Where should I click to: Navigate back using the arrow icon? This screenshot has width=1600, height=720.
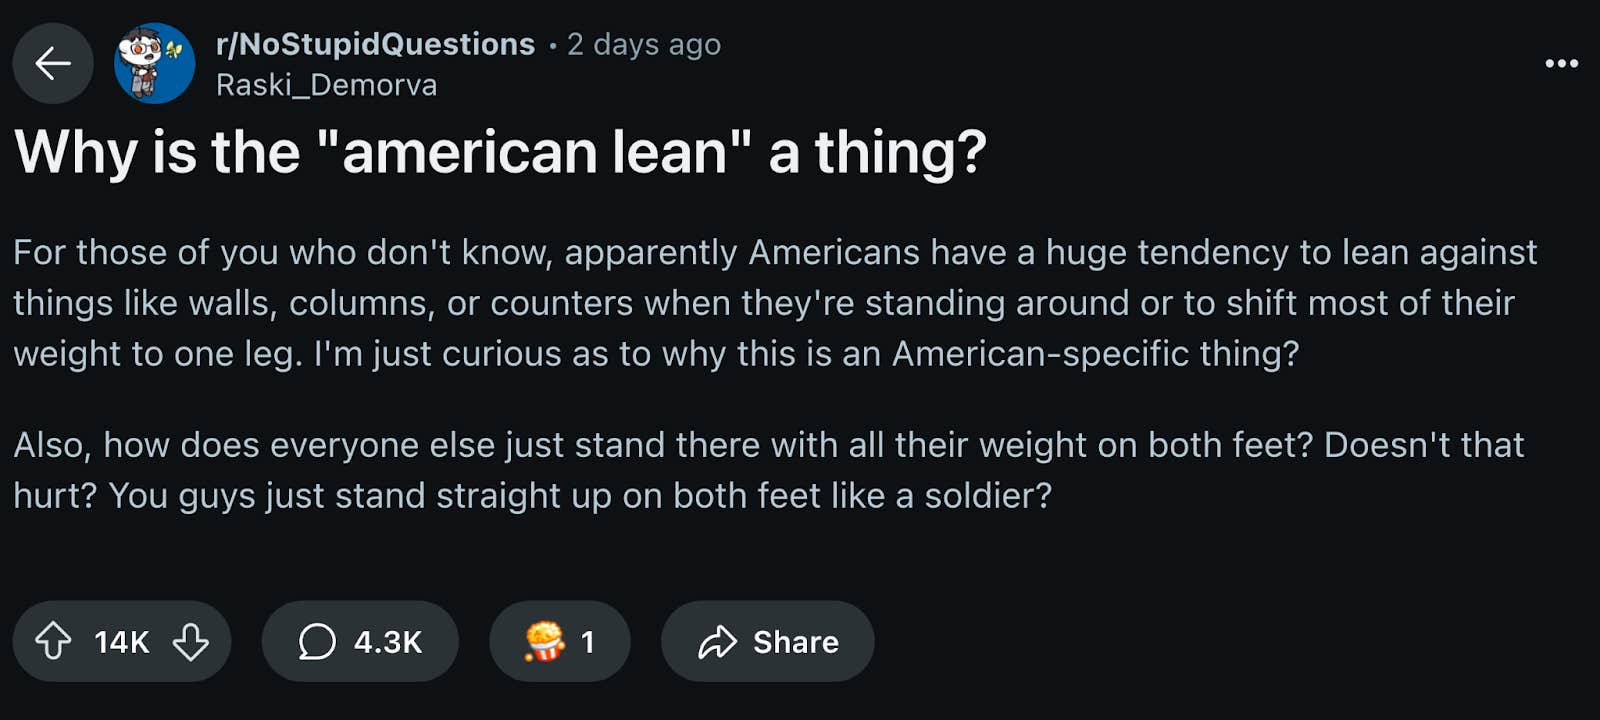[52, 63]
